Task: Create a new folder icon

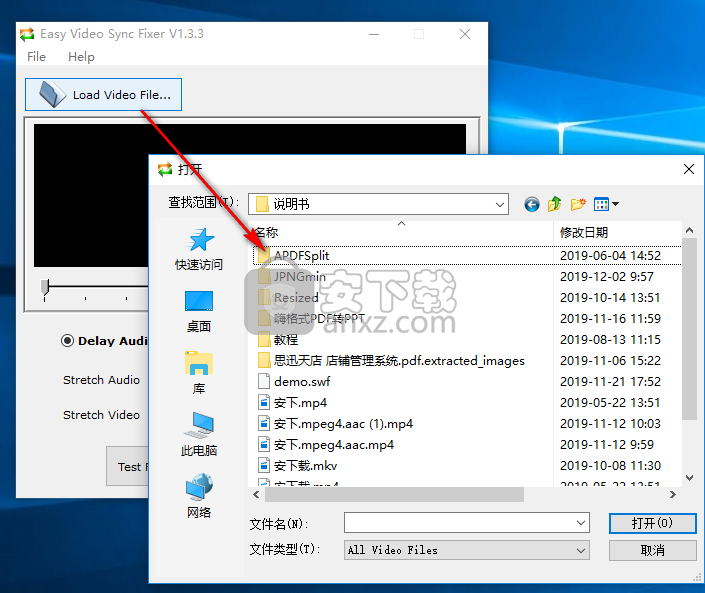Action: 578,204
